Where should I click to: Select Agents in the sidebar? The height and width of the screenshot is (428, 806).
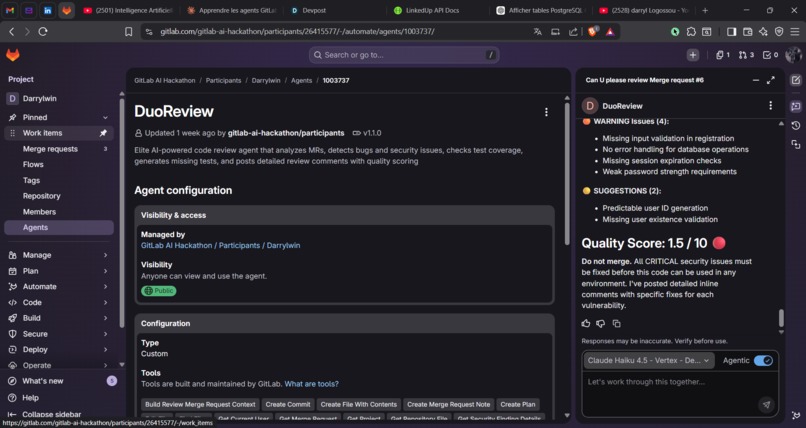pyautogui.click(x=59, y=227)
